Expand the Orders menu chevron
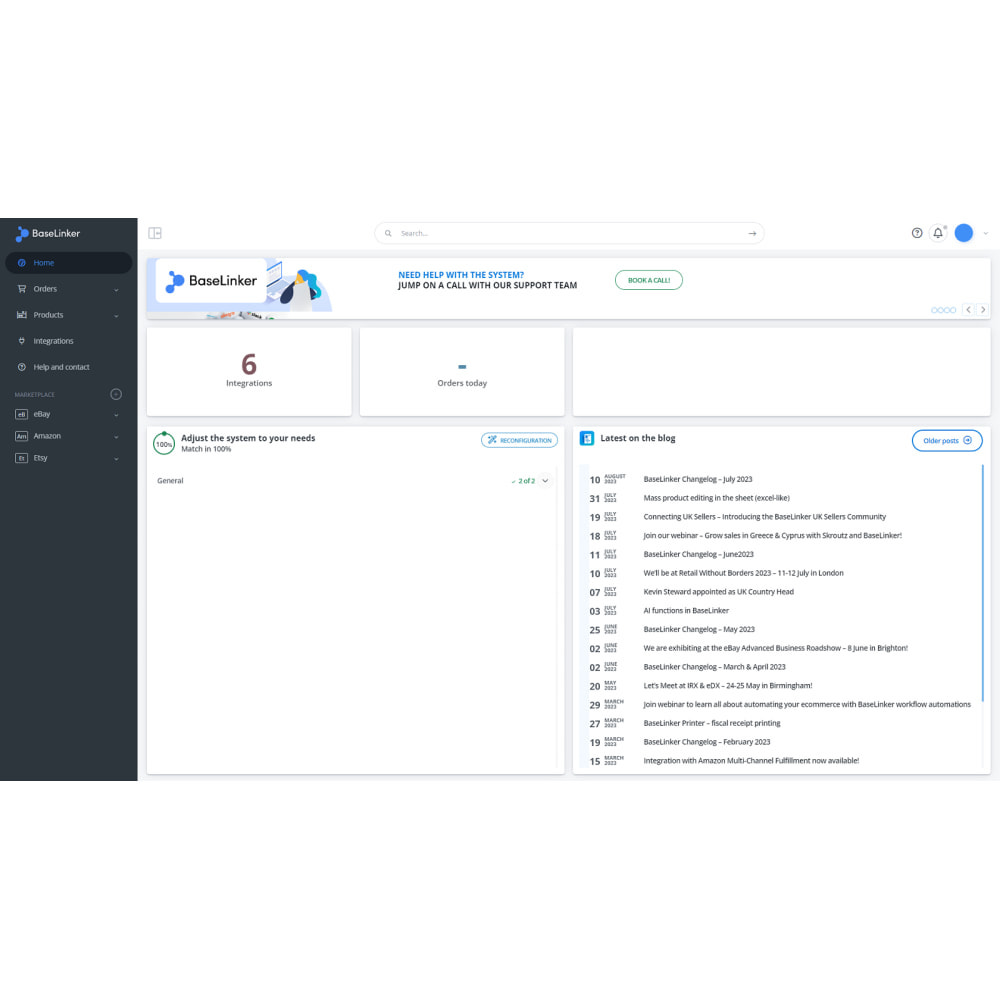 pyautogui.click(x=116, y=290)
